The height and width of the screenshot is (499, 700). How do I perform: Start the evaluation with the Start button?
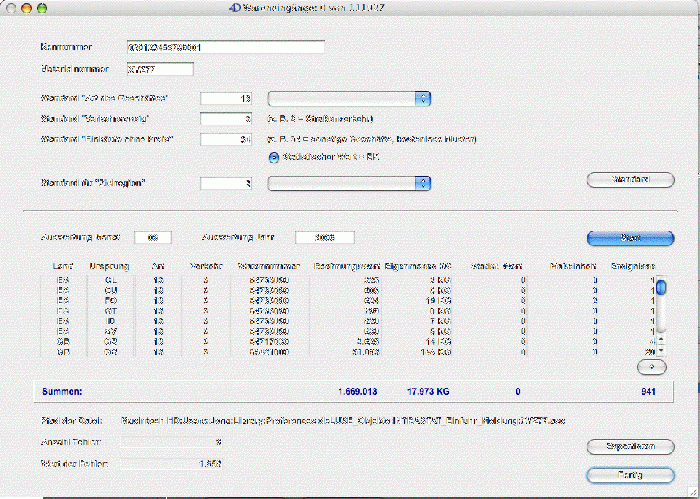630,238
